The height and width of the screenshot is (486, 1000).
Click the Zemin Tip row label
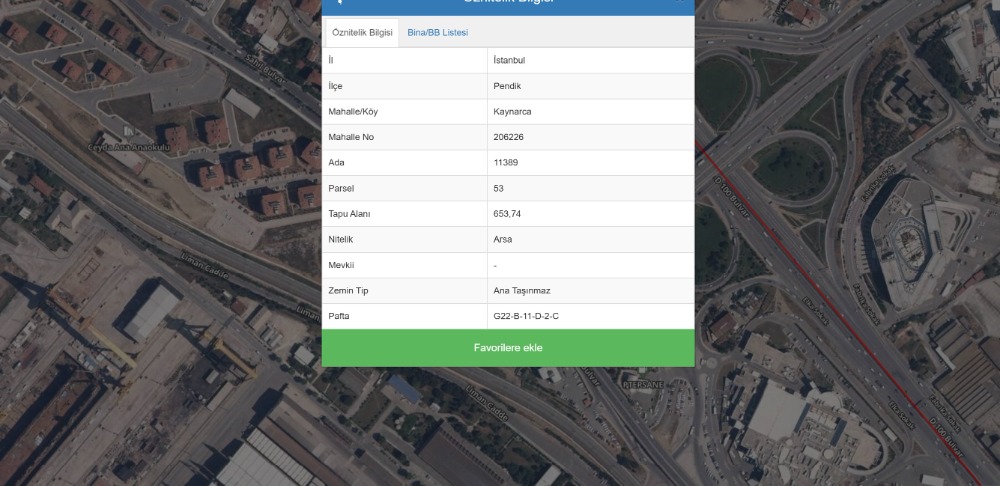(348, 290)
